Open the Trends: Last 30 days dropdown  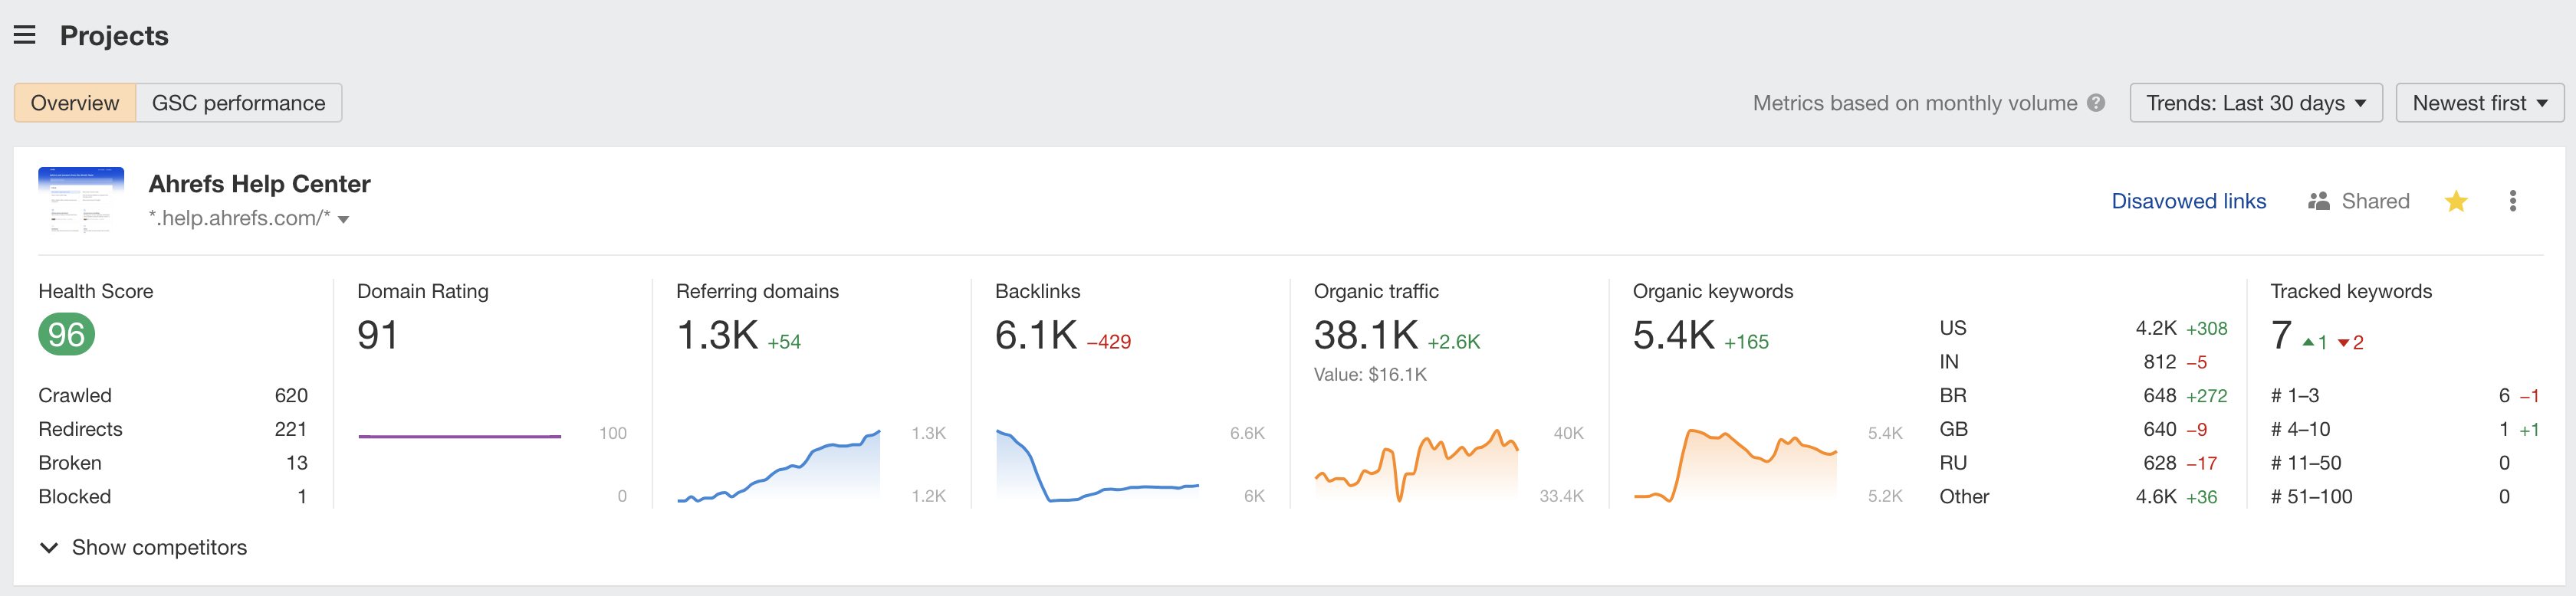click(x=2255, y=103)
